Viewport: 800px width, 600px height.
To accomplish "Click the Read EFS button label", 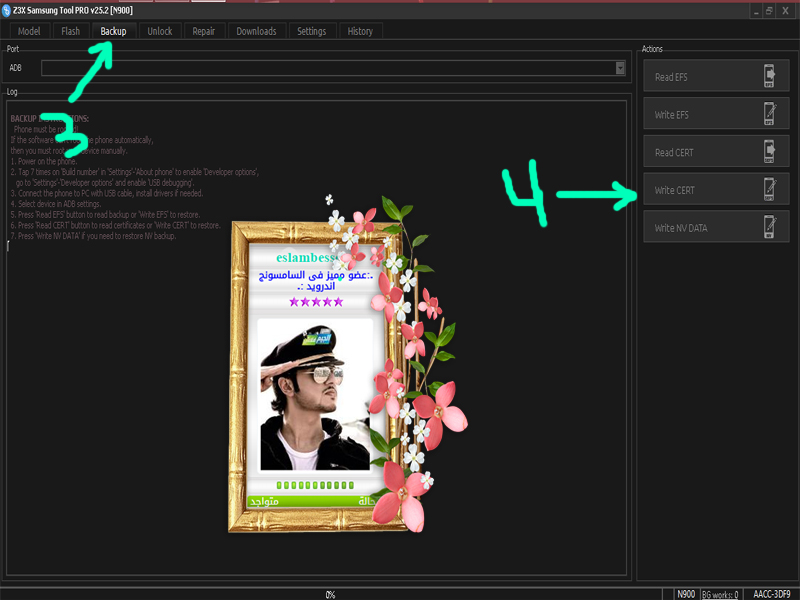I will (x=671, y=77).
